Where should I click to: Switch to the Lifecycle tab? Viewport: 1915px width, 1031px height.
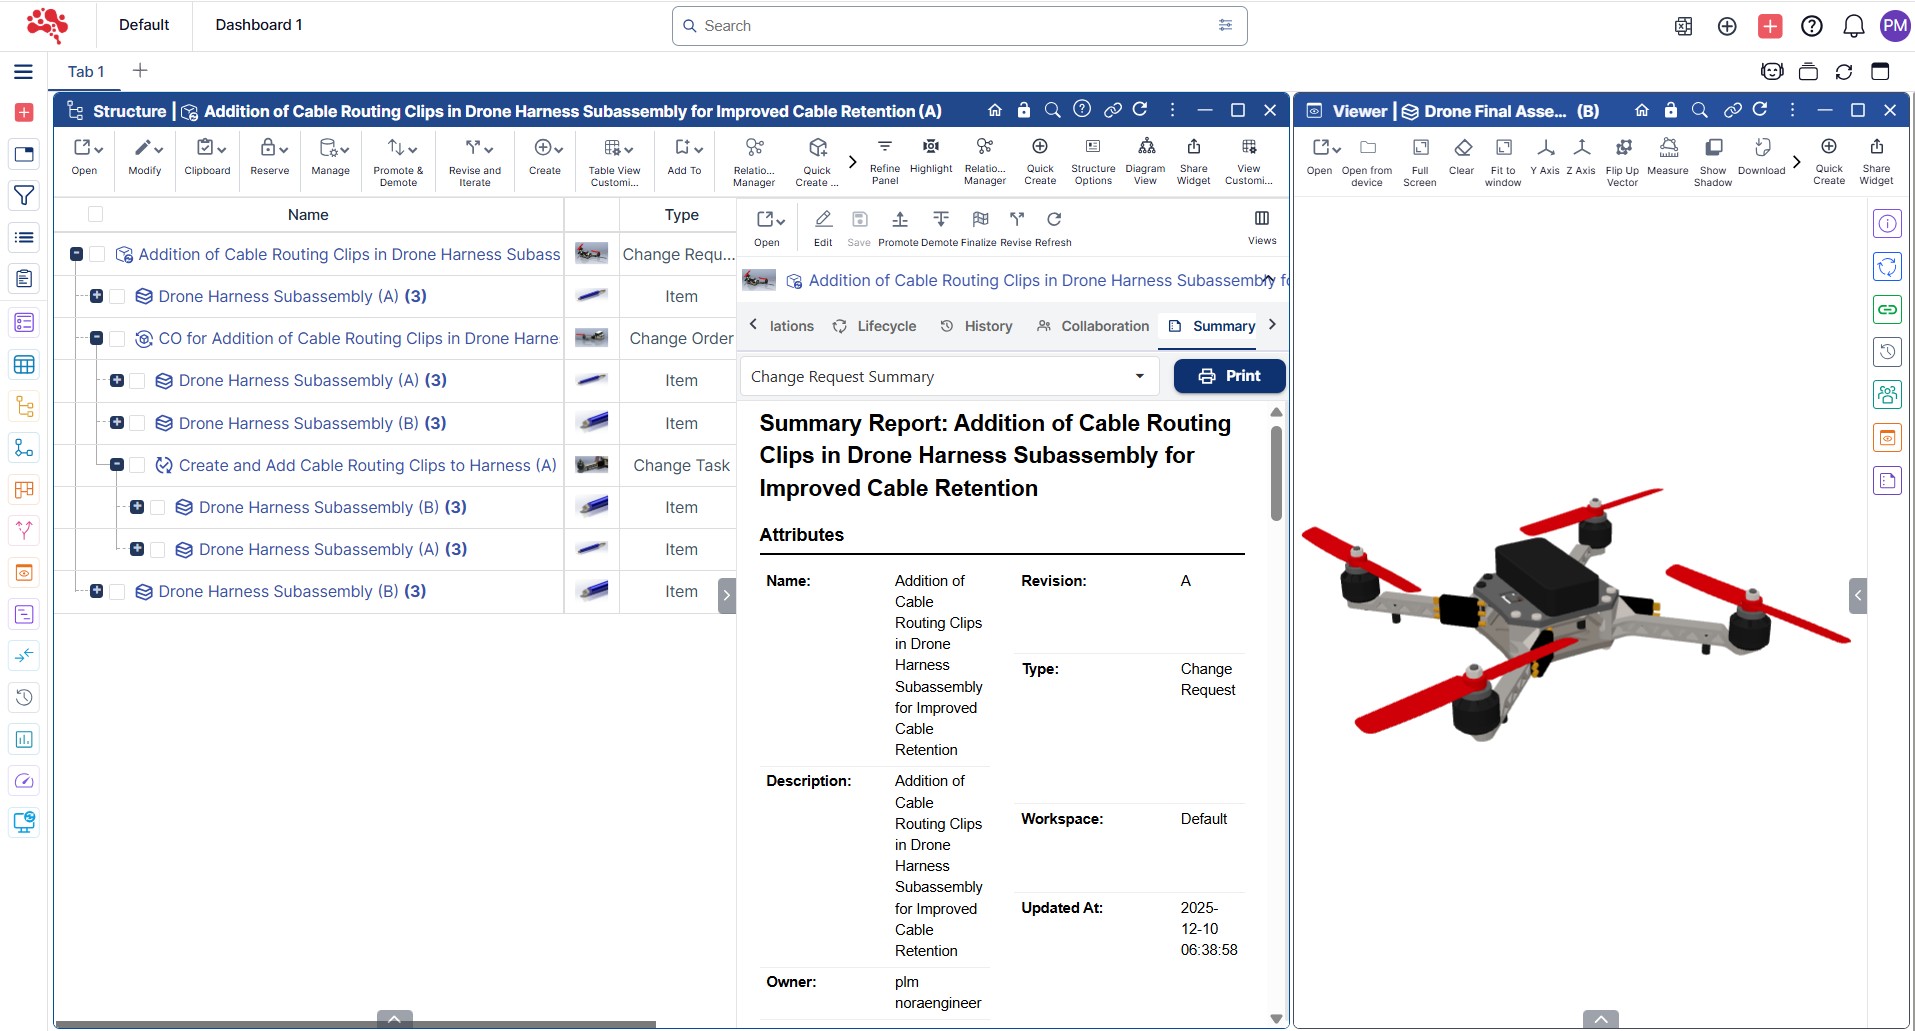(x=875, y=326)
